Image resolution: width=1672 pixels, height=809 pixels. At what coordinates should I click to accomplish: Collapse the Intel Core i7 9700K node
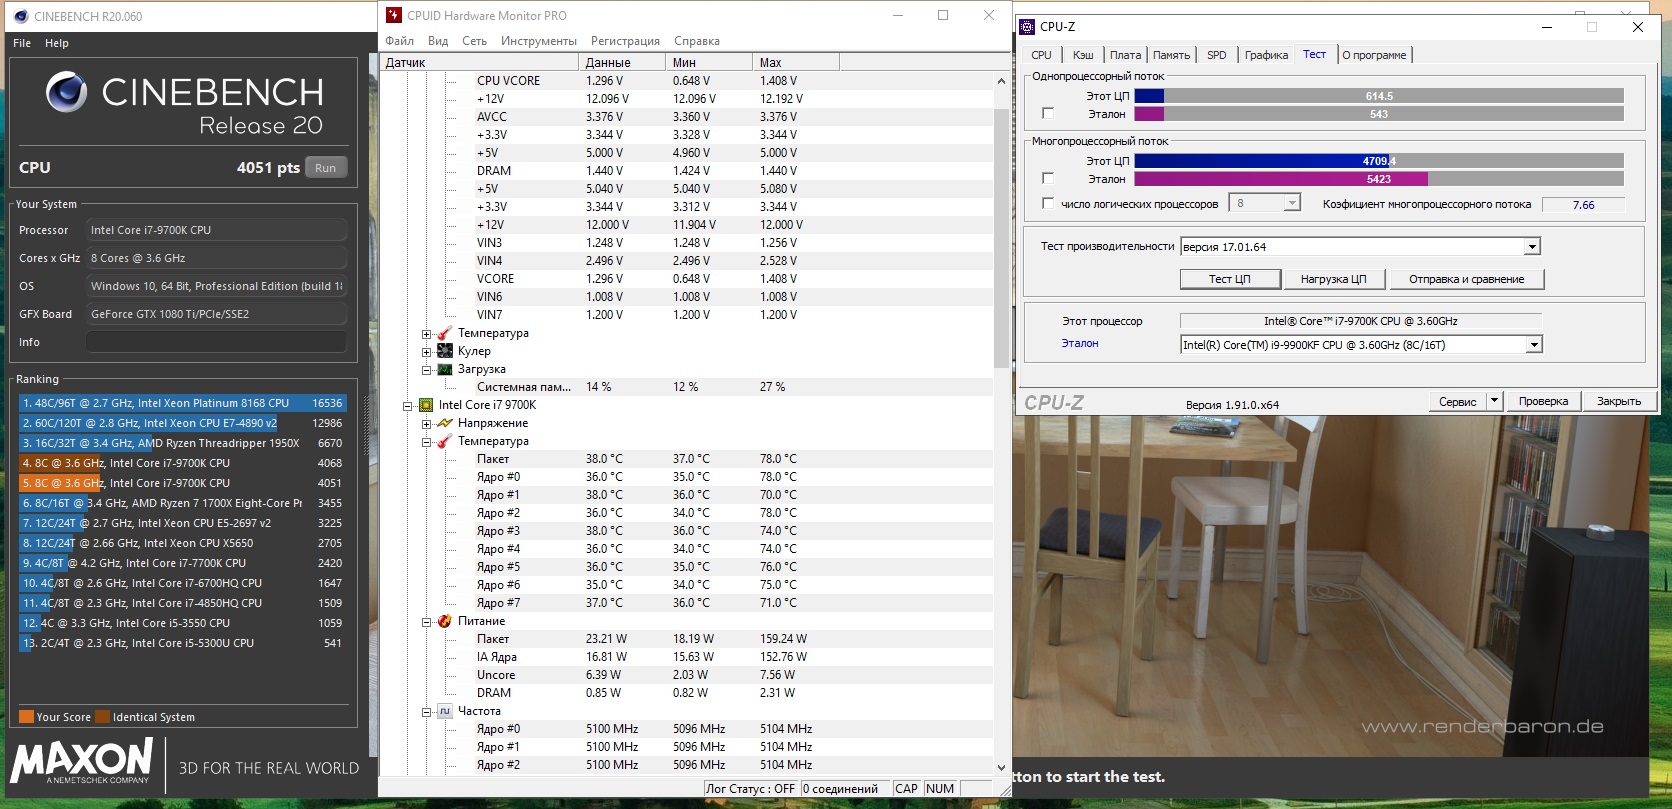[407, 406]
